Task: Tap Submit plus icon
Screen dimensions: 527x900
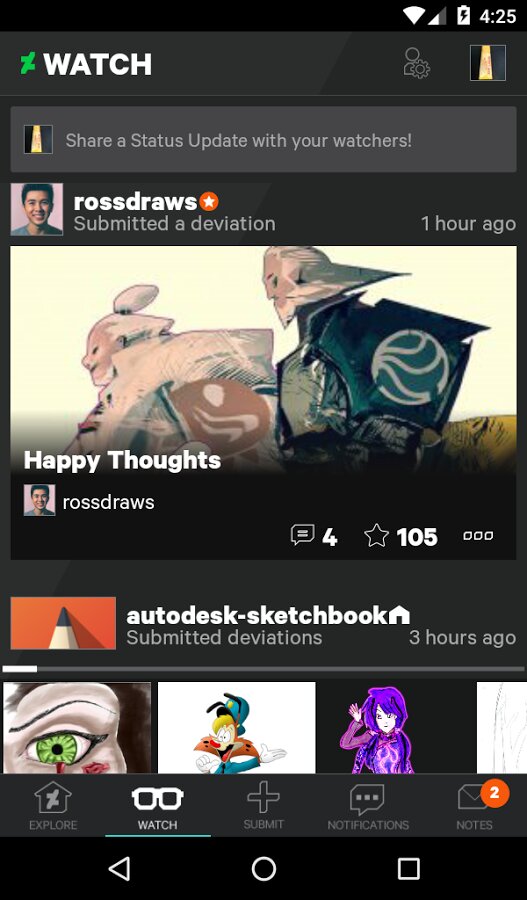Action: point(264,806)
